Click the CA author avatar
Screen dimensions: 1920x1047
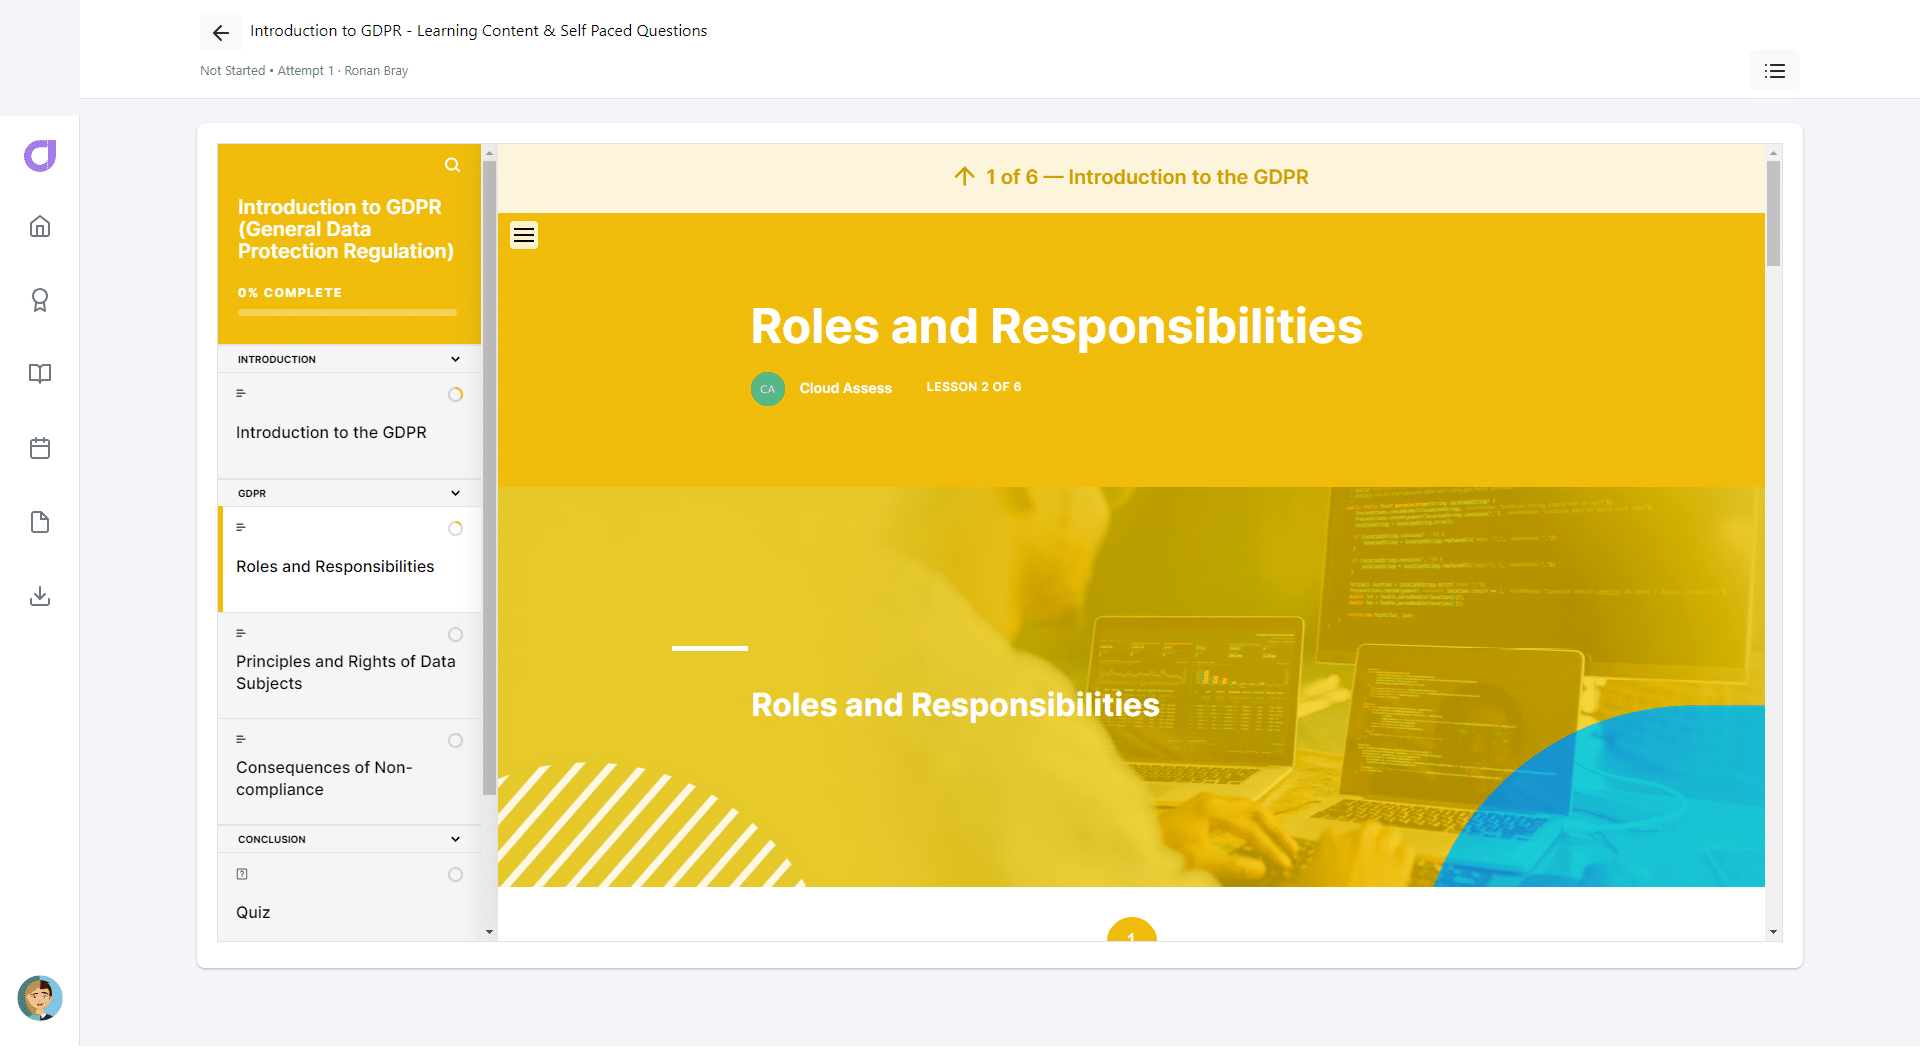point(768,389)
